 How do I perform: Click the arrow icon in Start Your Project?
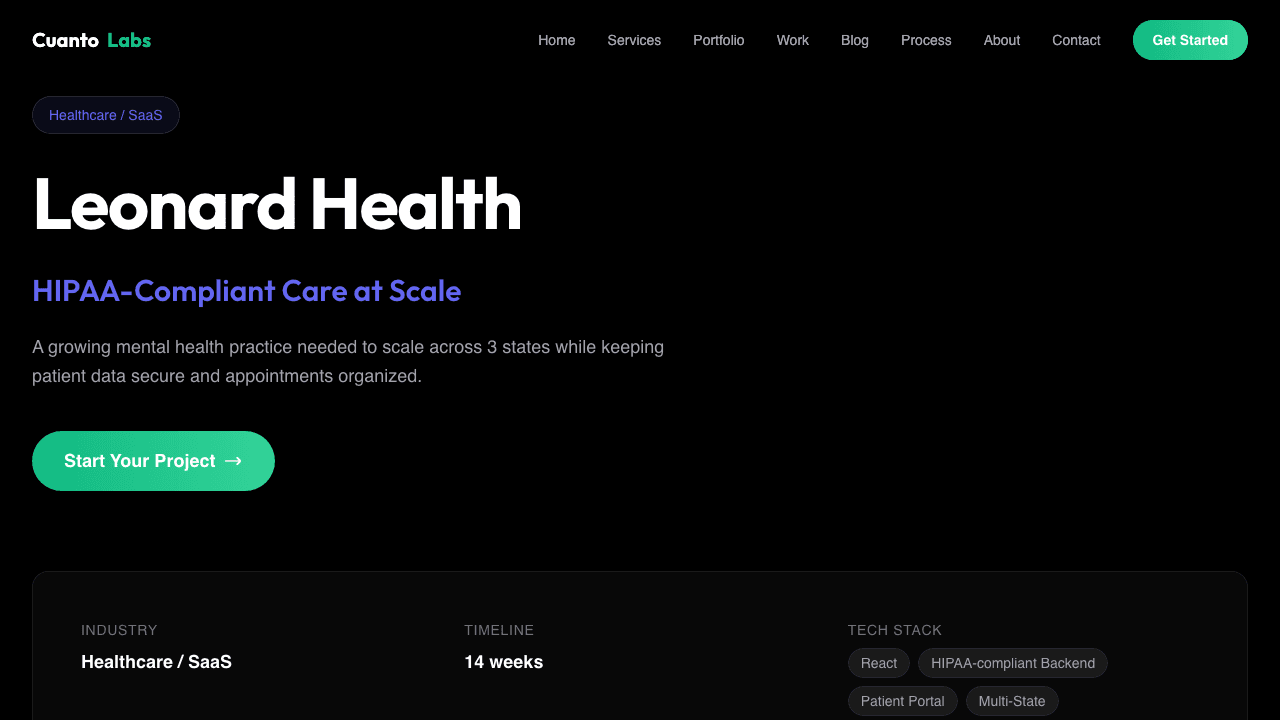(x=234, y=461)
